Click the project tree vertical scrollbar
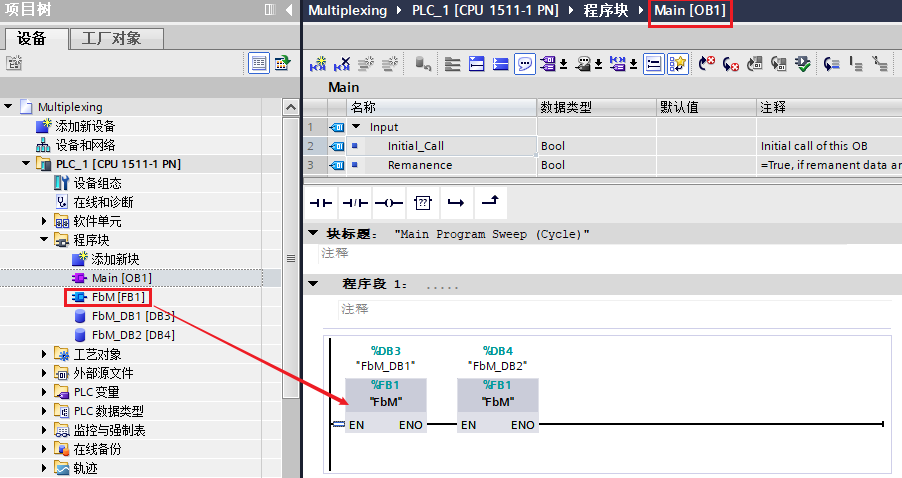The width and height of the screenshot is (902, 478). 291,258
